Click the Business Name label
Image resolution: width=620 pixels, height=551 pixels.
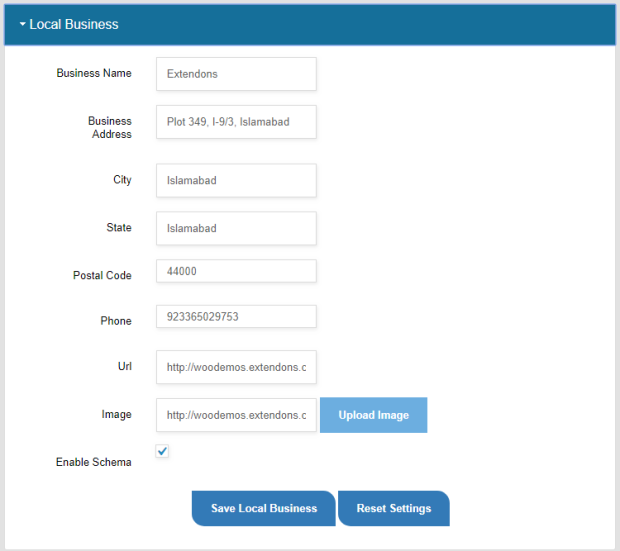94,73
